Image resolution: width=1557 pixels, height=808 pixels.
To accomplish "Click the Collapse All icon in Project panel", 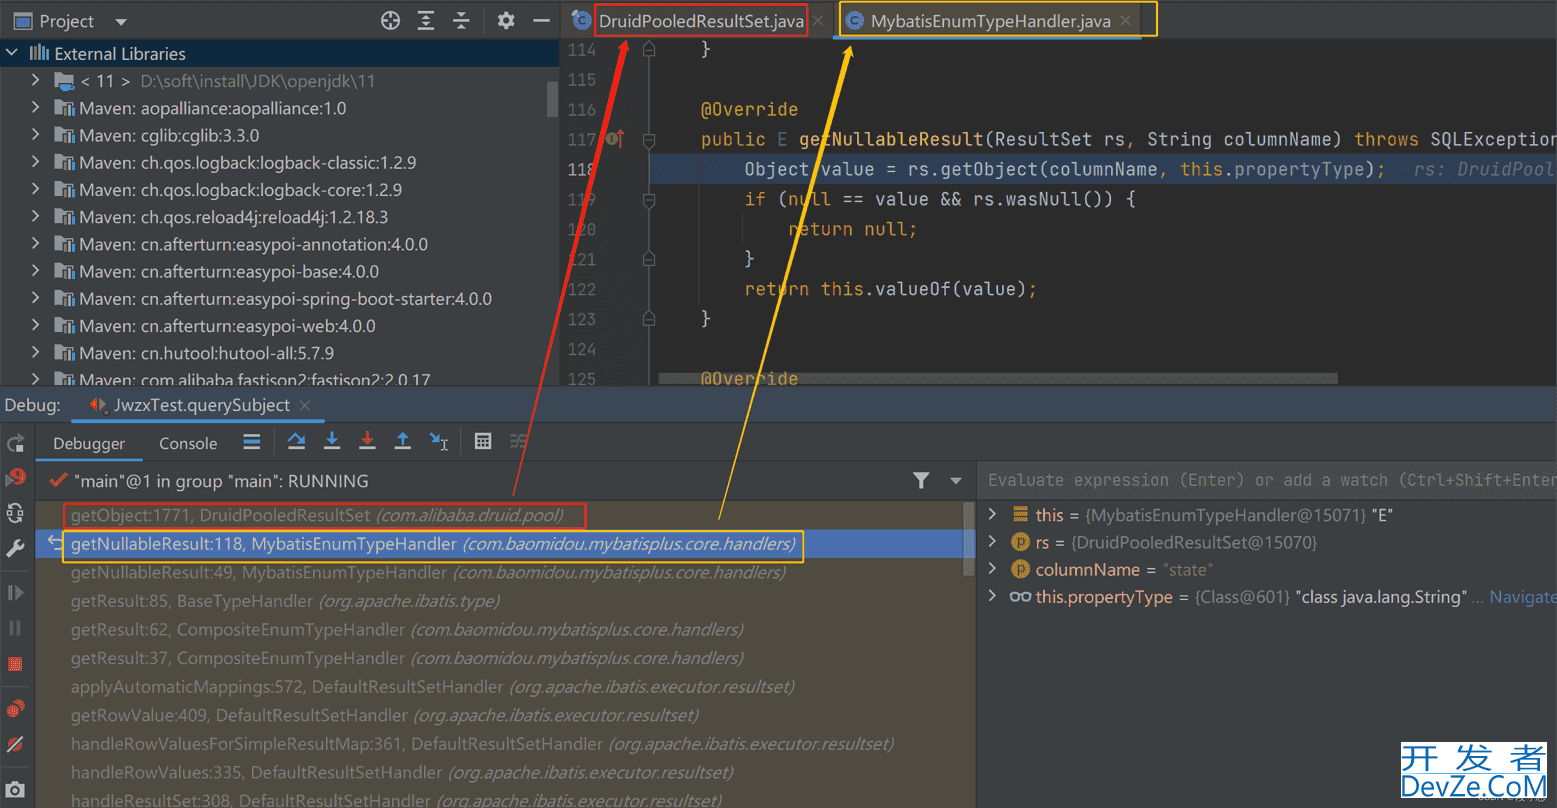I will click(461, 21).
